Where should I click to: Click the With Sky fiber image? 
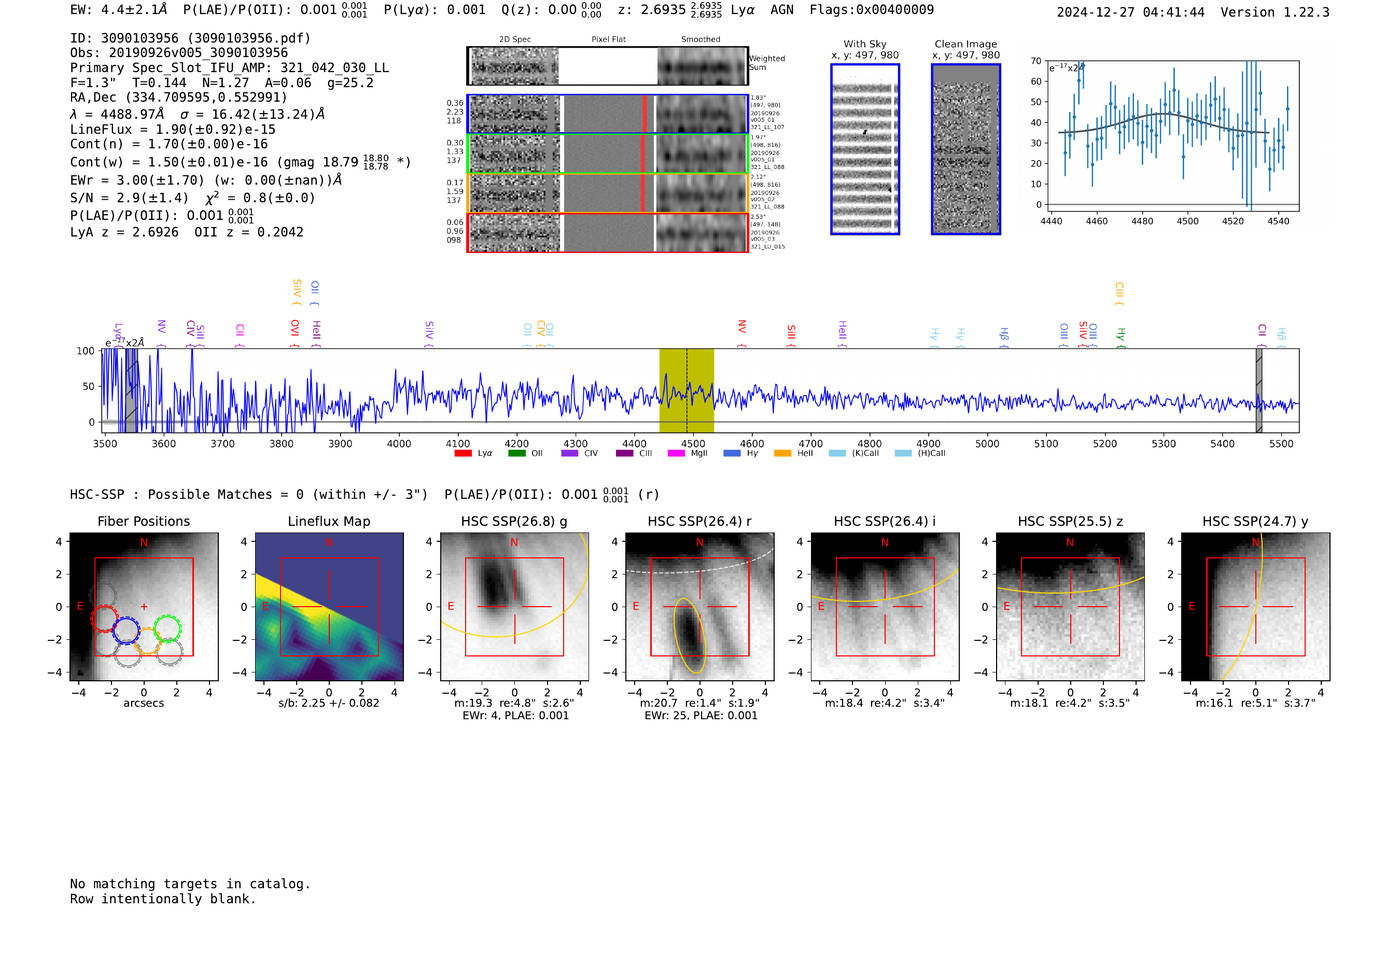[x=865, y=149]
